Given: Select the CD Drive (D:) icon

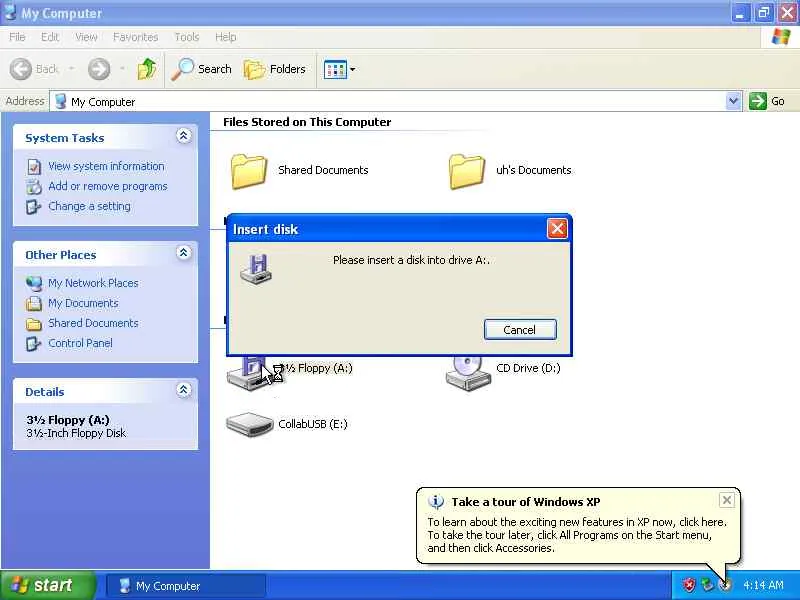Looking at the screenshot, I should tap(468, 373).
